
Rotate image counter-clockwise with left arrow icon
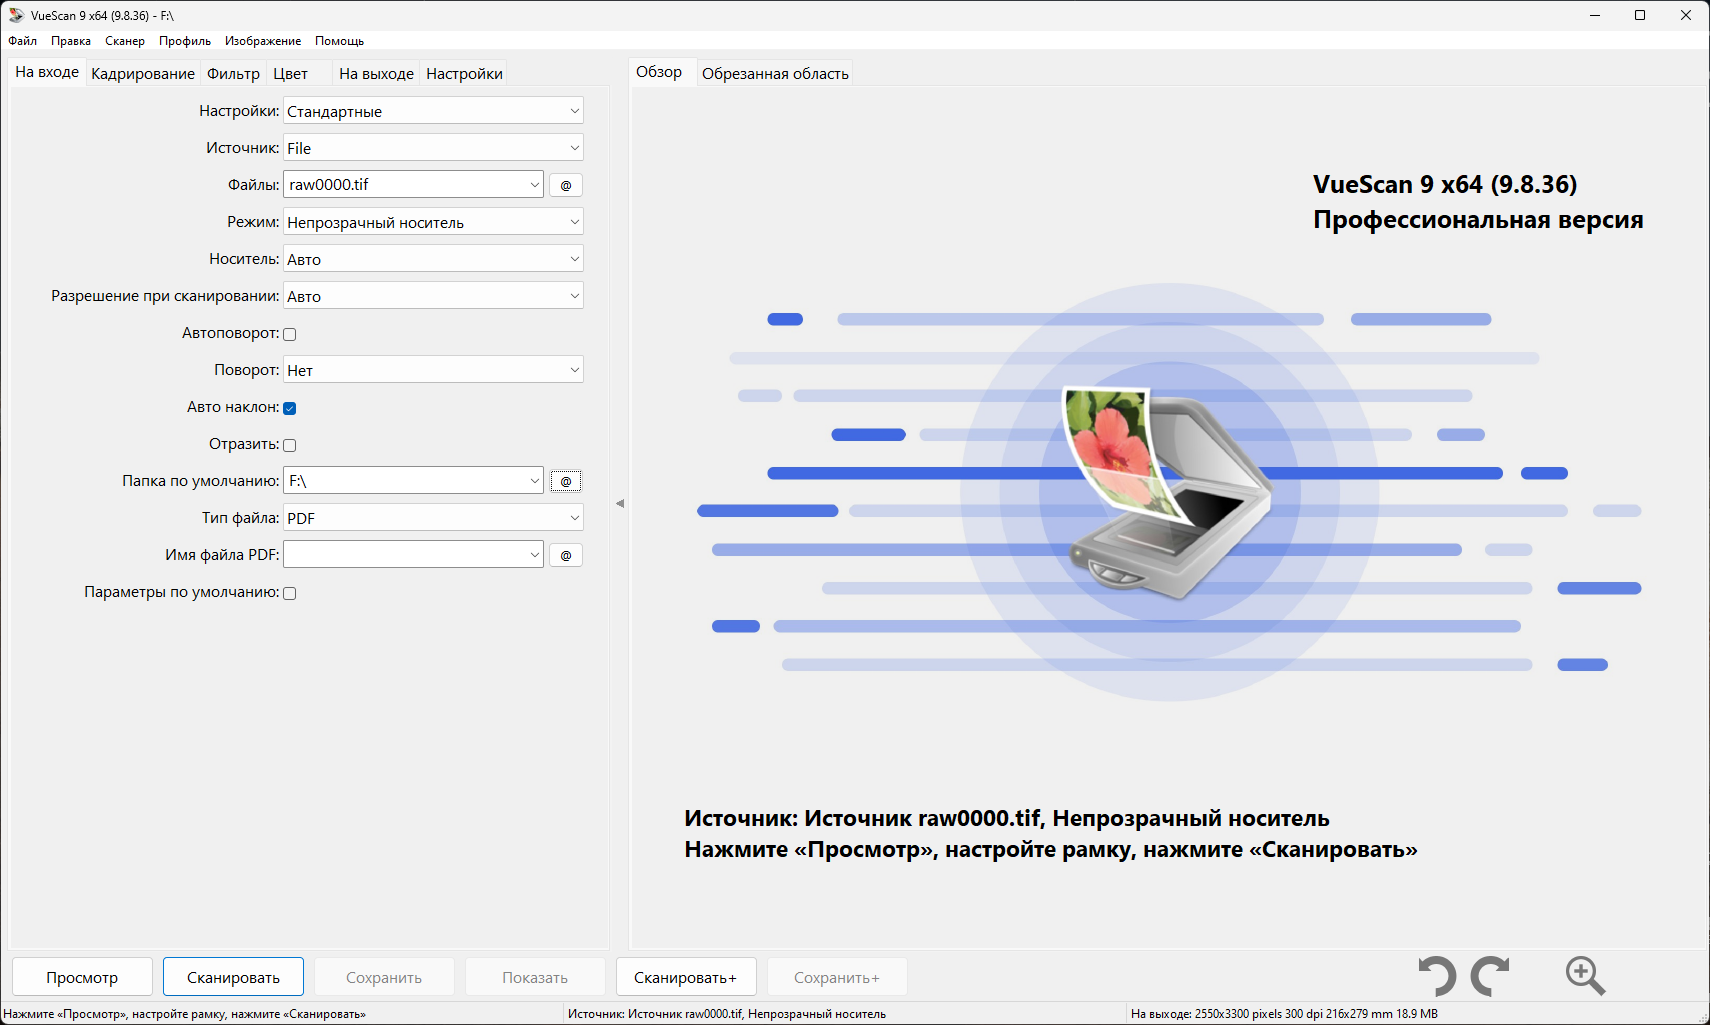coord(1438,976)
